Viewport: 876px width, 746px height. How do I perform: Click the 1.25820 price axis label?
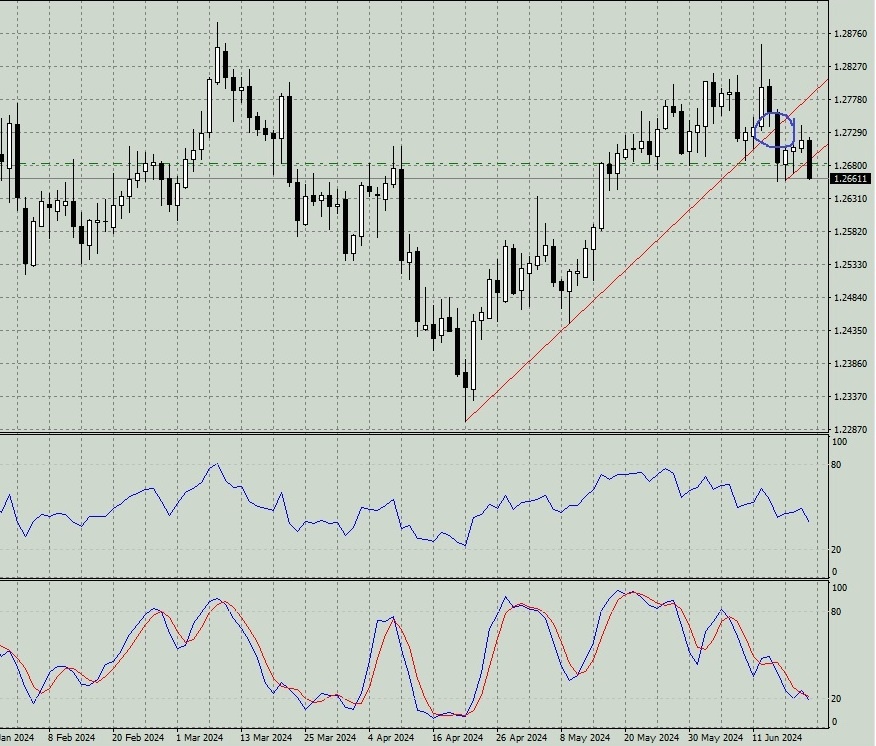pyautogui.click(x=851, y=232)
